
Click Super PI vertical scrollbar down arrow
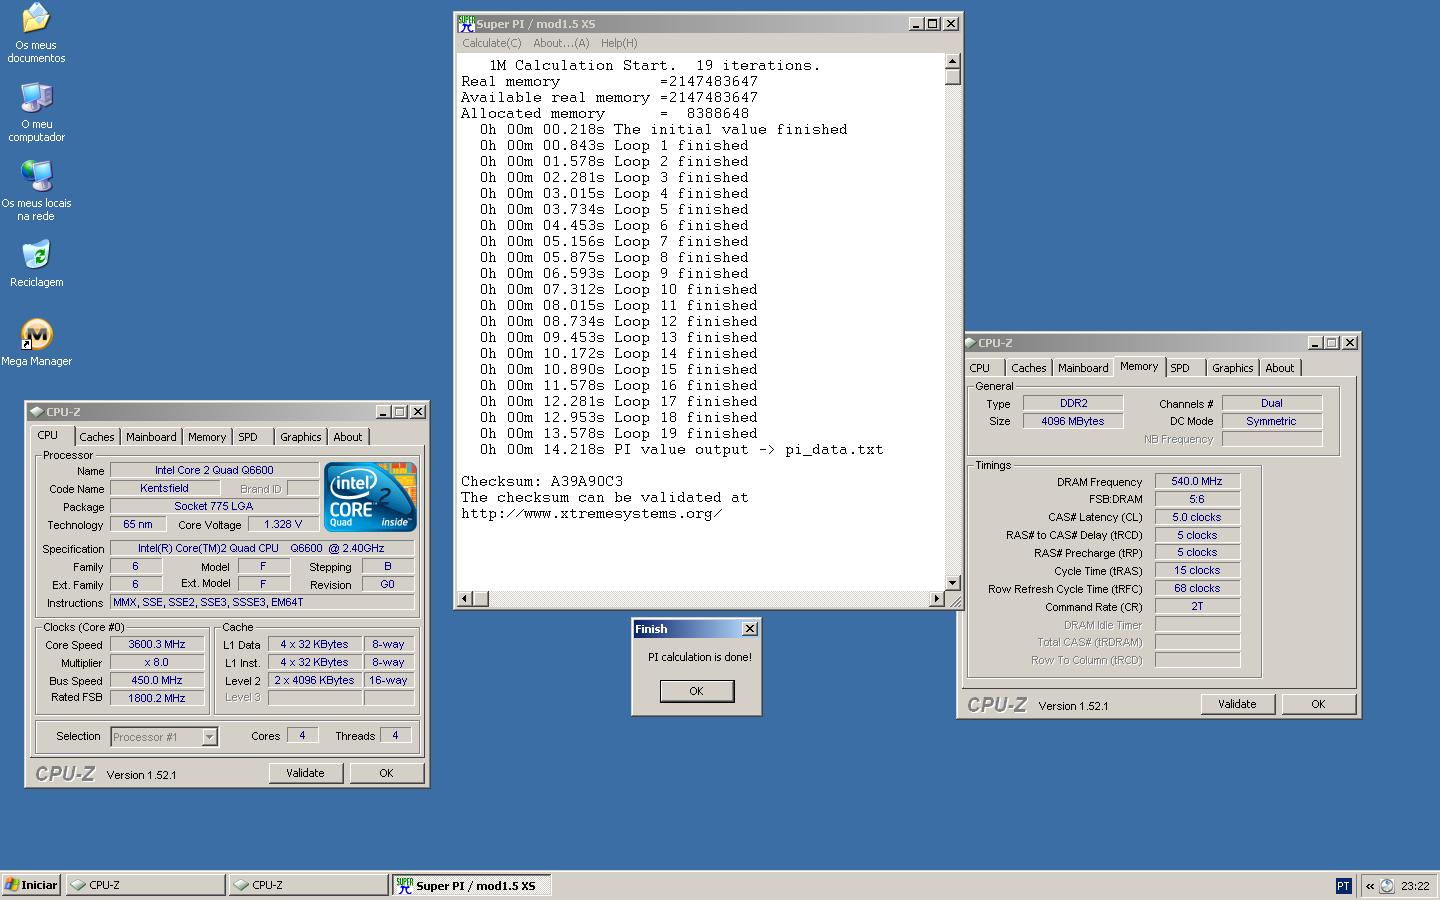tap(952, 582)
